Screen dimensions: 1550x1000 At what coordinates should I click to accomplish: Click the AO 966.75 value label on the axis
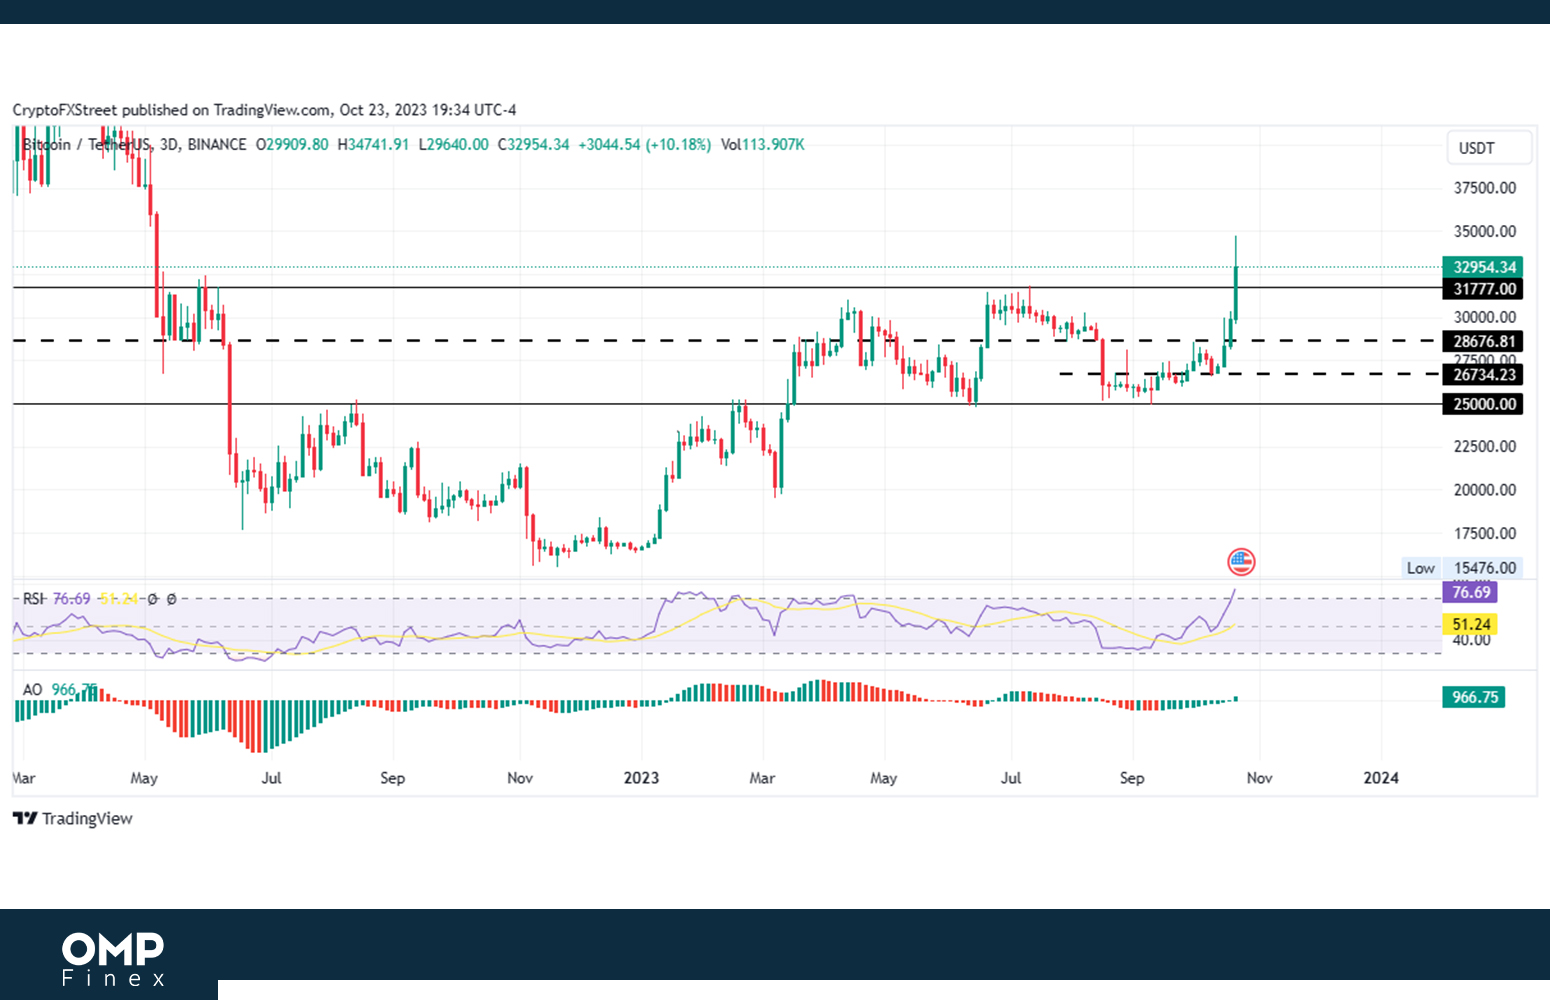coord(1474,697)
